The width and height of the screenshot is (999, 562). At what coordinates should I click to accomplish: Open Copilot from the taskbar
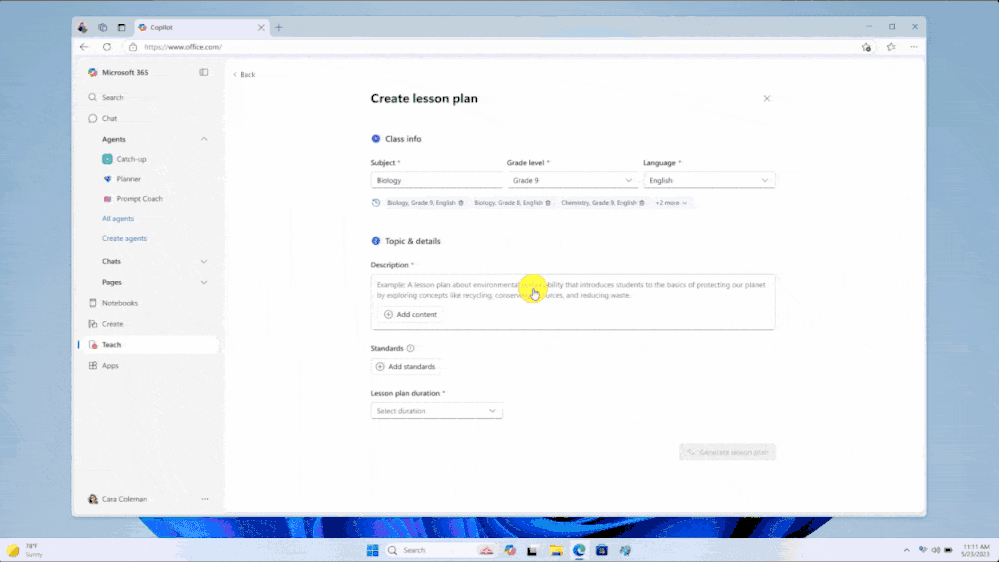tap(510, 551)
